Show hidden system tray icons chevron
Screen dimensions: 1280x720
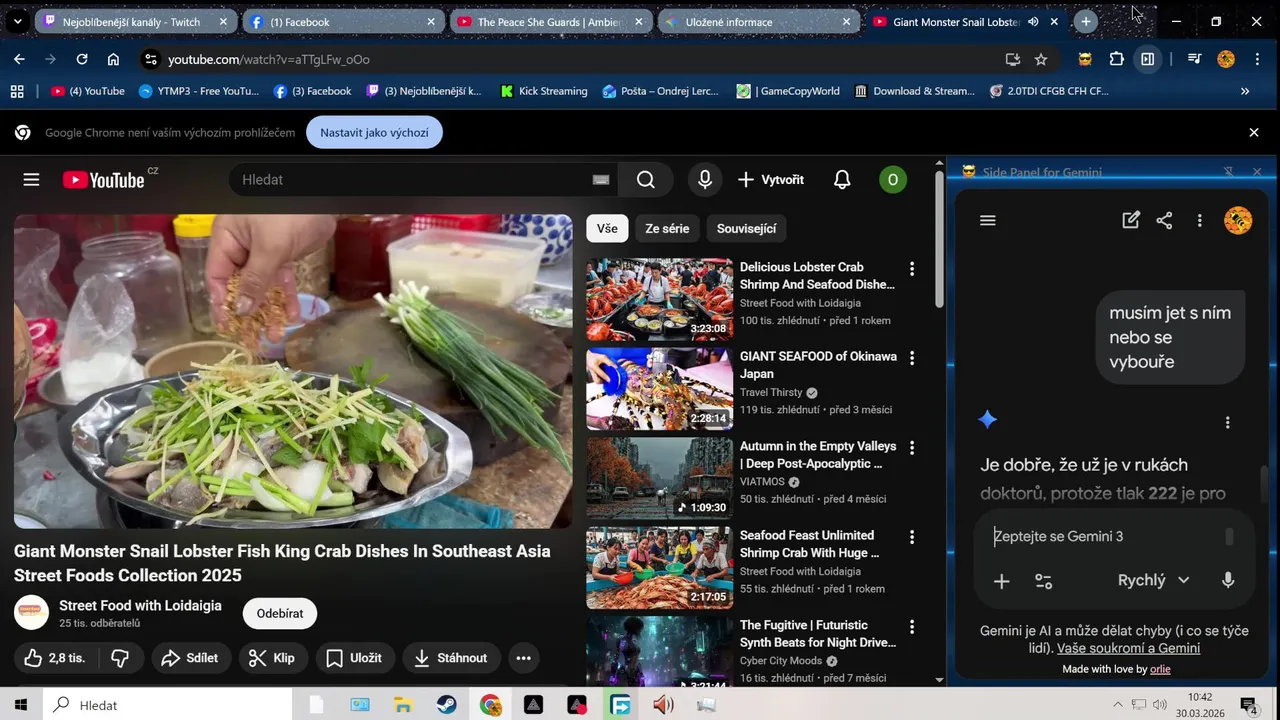pyautogui.click(x=1117, y=705)
